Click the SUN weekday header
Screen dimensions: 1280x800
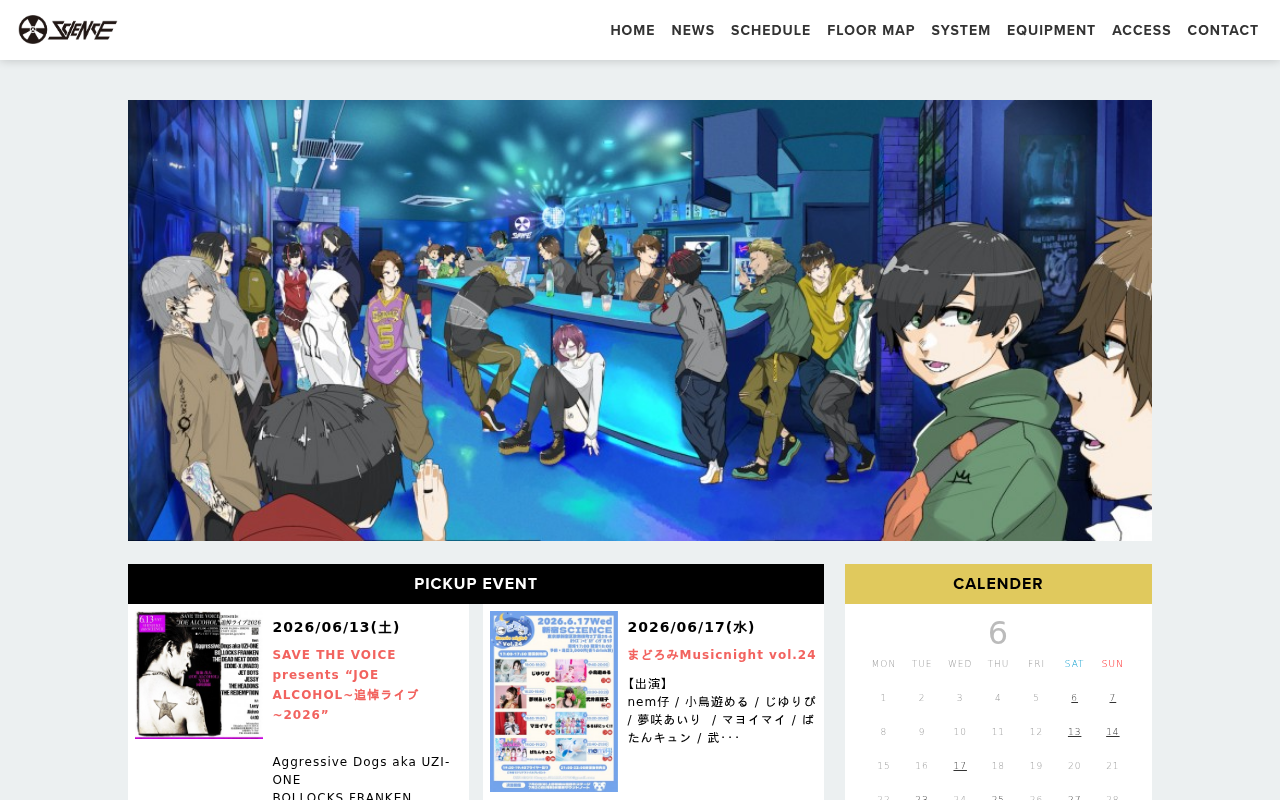coord(1112,664)
